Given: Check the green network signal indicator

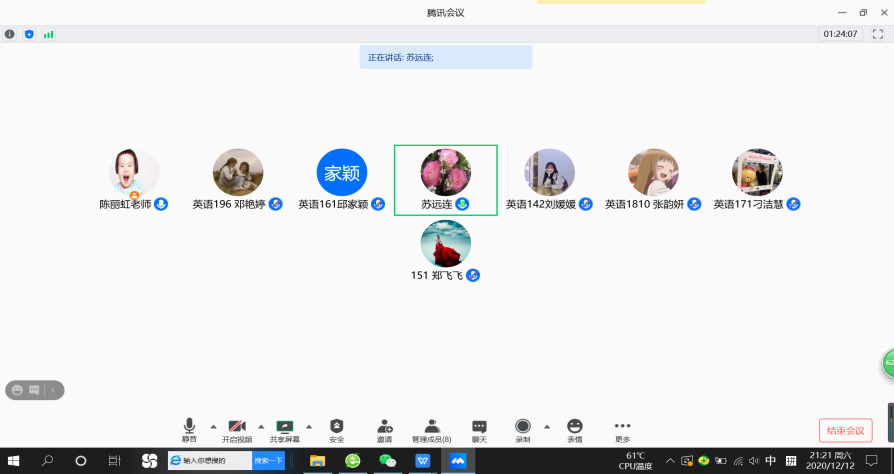Looking at the screenshot, I should [48, 34].
